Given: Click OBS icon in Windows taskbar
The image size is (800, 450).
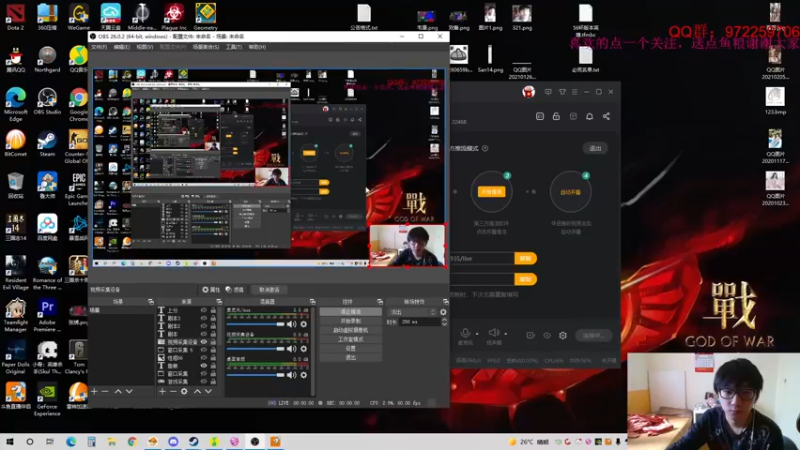Looking at the screenshot, I should pos(255,441).
